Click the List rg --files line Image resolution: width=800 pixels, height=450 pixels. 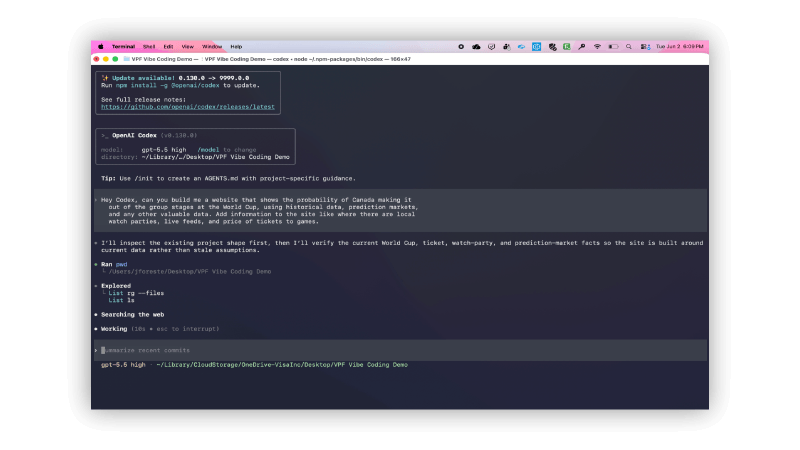136,293
